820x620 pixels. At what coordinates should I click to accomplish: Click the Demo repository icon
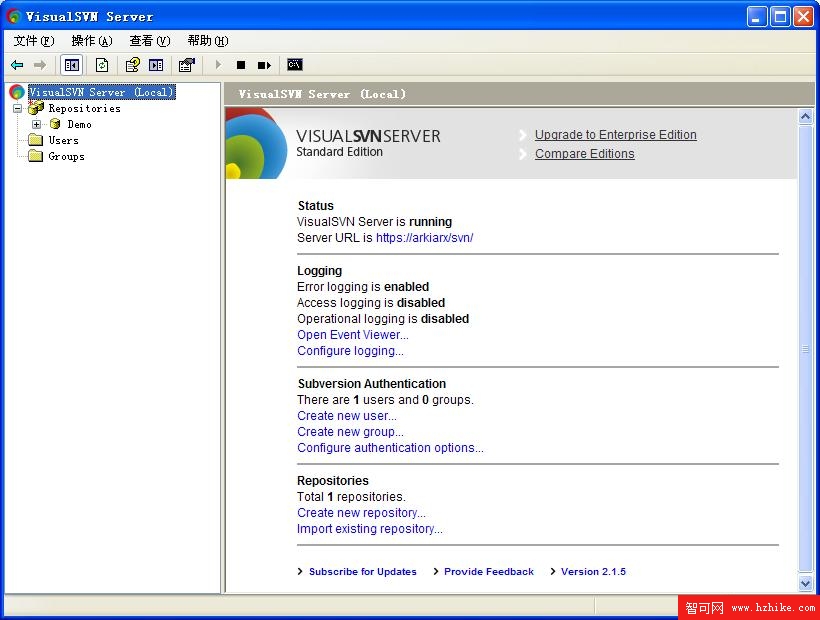(x=55, y=124)
